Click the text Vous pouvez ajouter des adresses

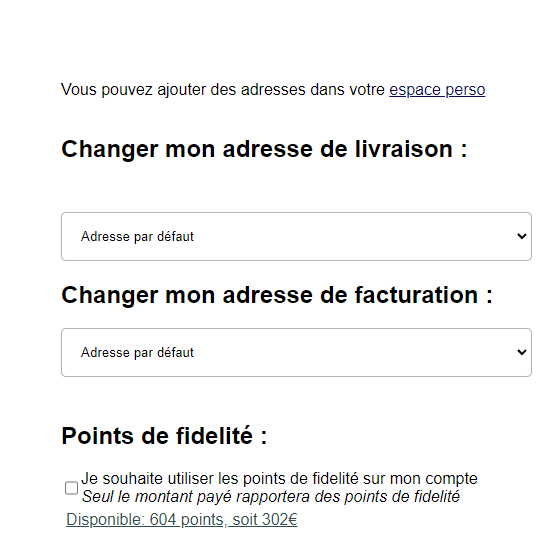[223, 90]
